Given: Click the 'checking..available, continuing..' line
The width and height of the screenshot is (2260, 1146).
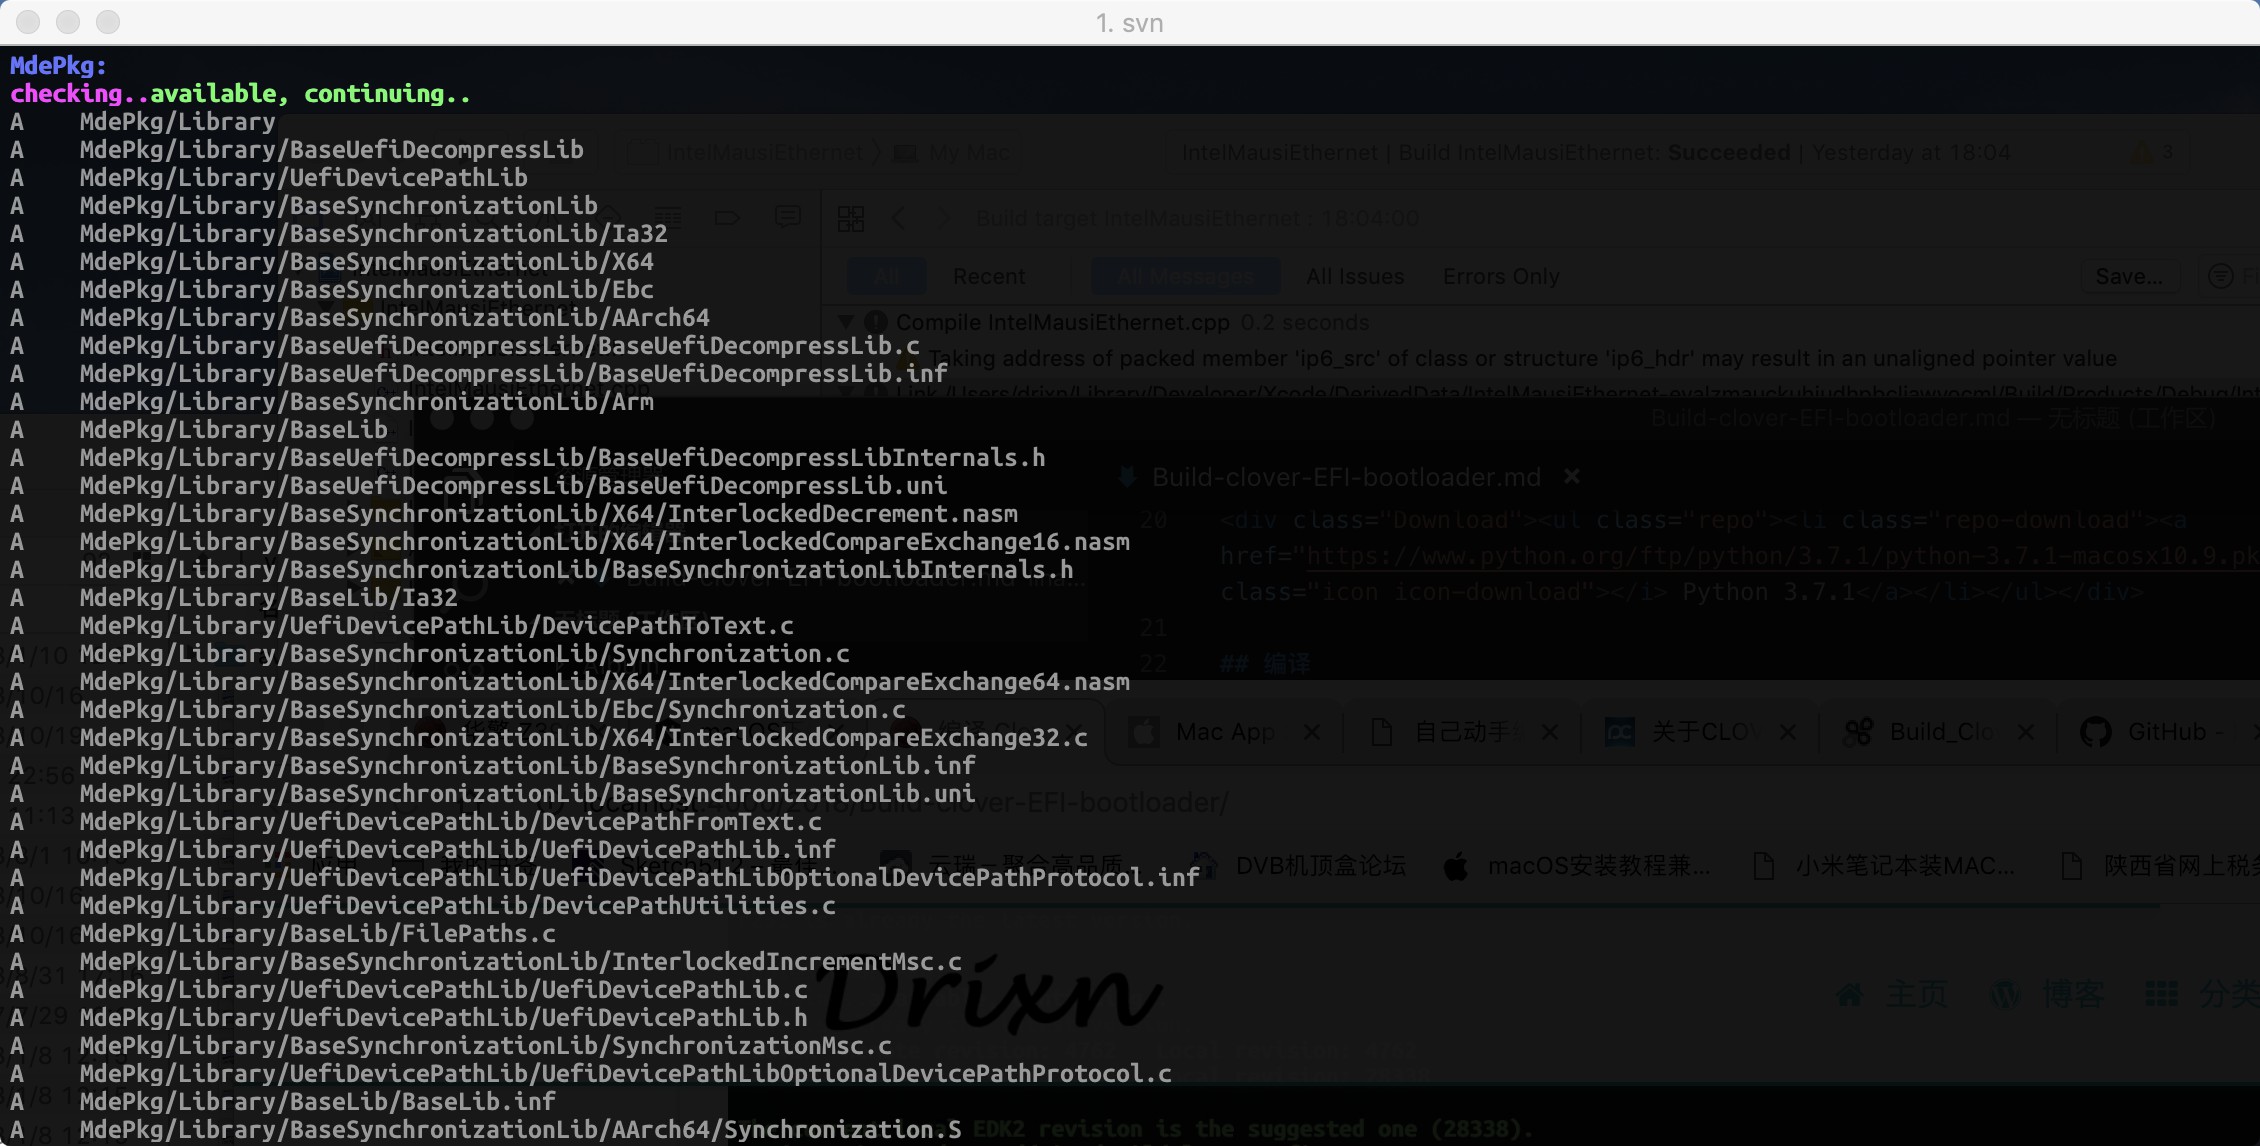Looking at the screenshot, I should point(240,94).
